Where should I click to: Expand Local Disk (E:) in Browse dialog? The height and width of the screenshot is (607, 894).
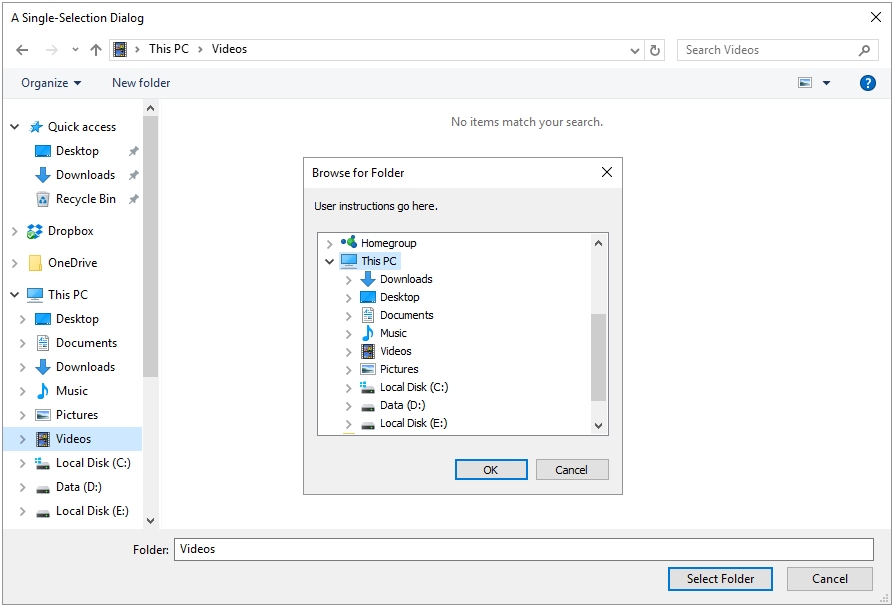(x=348, y=424)
